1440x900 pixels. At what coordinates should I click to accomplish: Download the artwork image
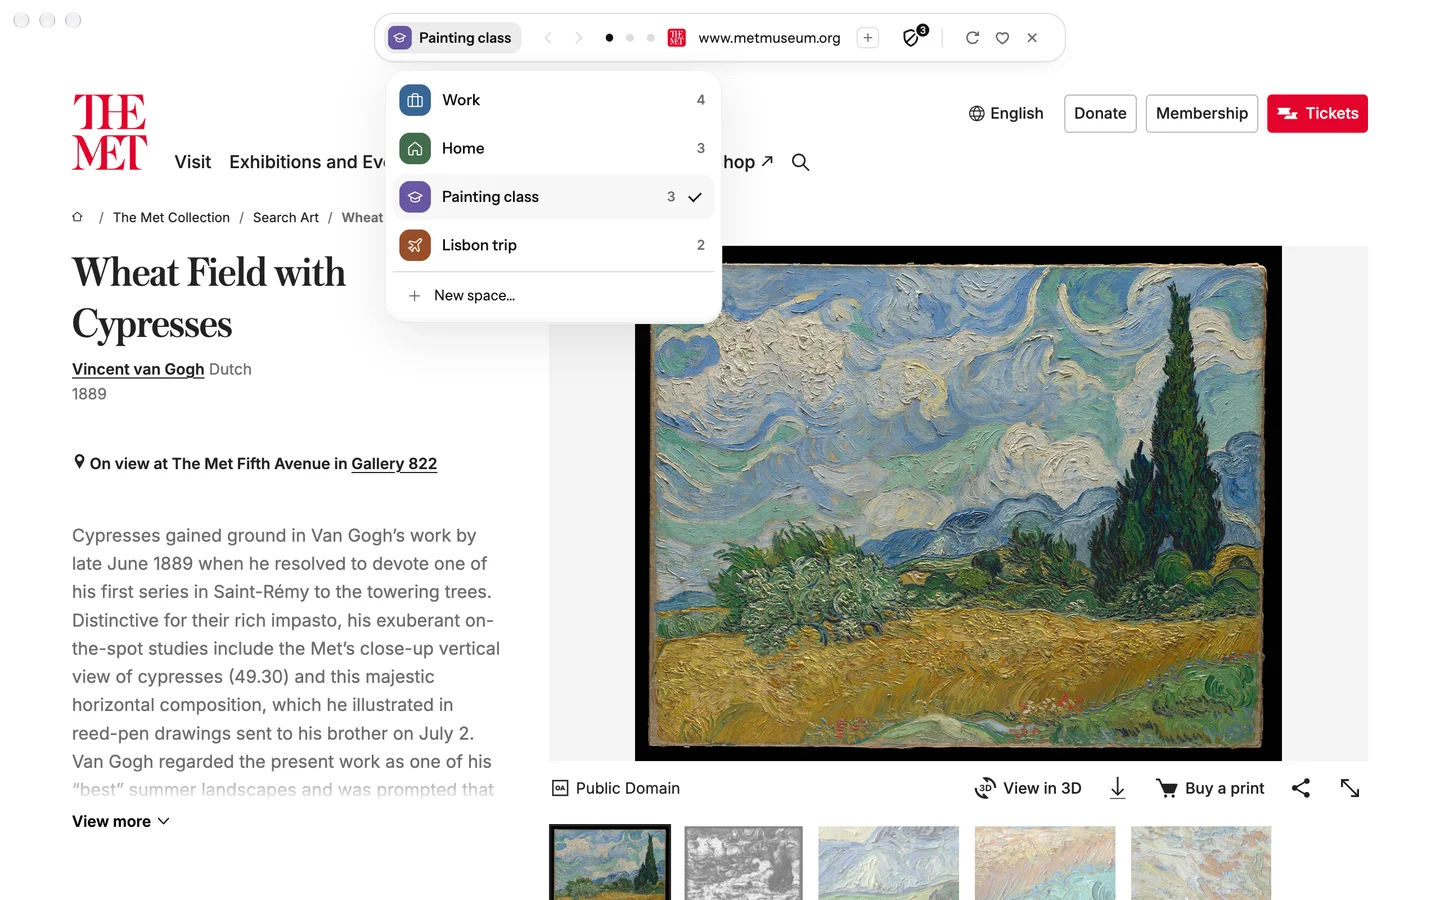coord(1118,788)
